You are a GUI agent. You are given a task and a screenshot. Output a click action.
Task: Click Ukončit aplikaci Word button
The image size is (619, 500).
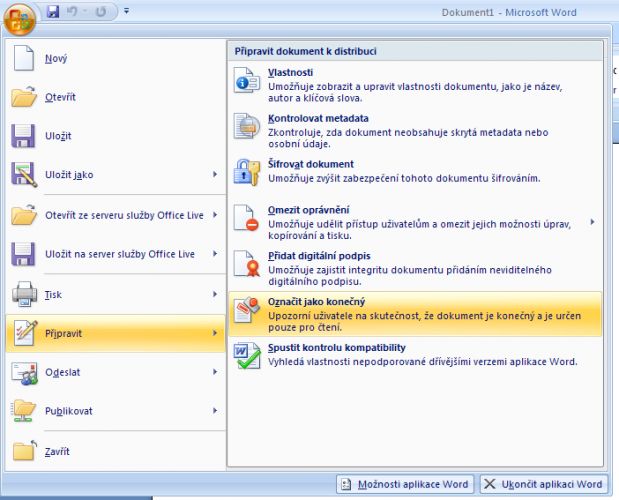click(544, 484)
